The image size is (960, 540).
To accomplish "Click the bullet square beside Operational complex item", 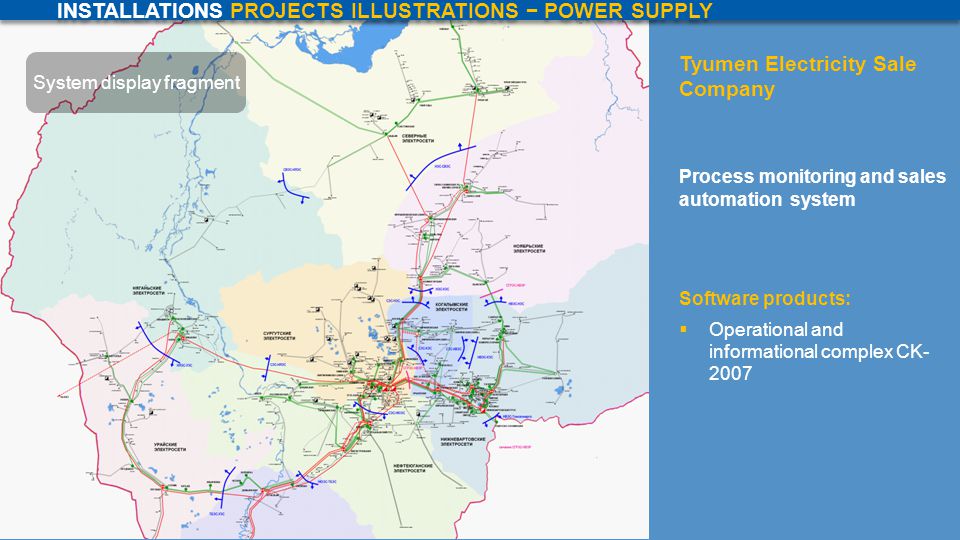I will (683, 329).
